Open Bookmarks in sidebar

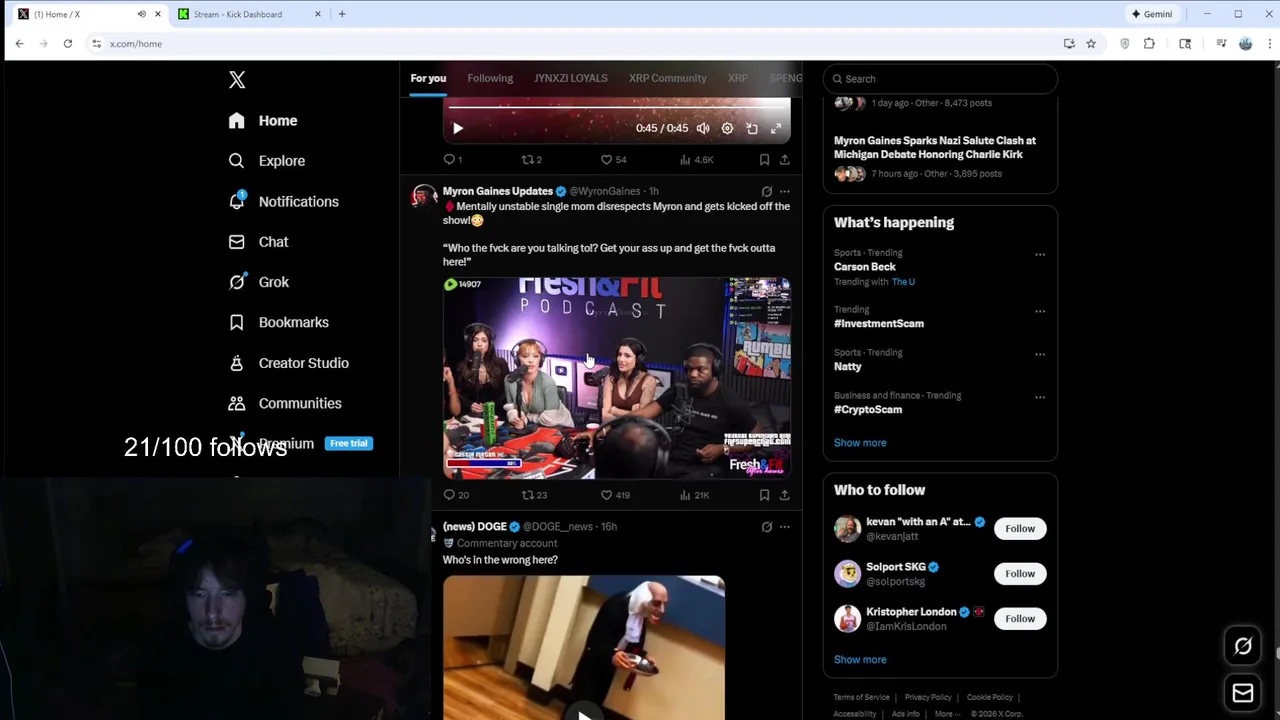[278, 322]
